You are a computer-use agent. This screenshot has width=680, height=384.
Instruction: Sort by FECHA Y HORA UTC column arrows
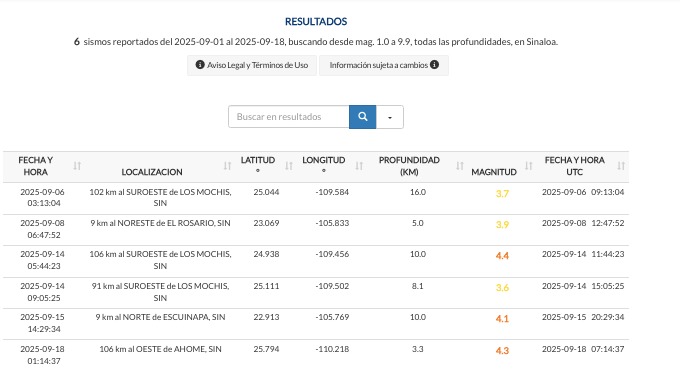621,166
